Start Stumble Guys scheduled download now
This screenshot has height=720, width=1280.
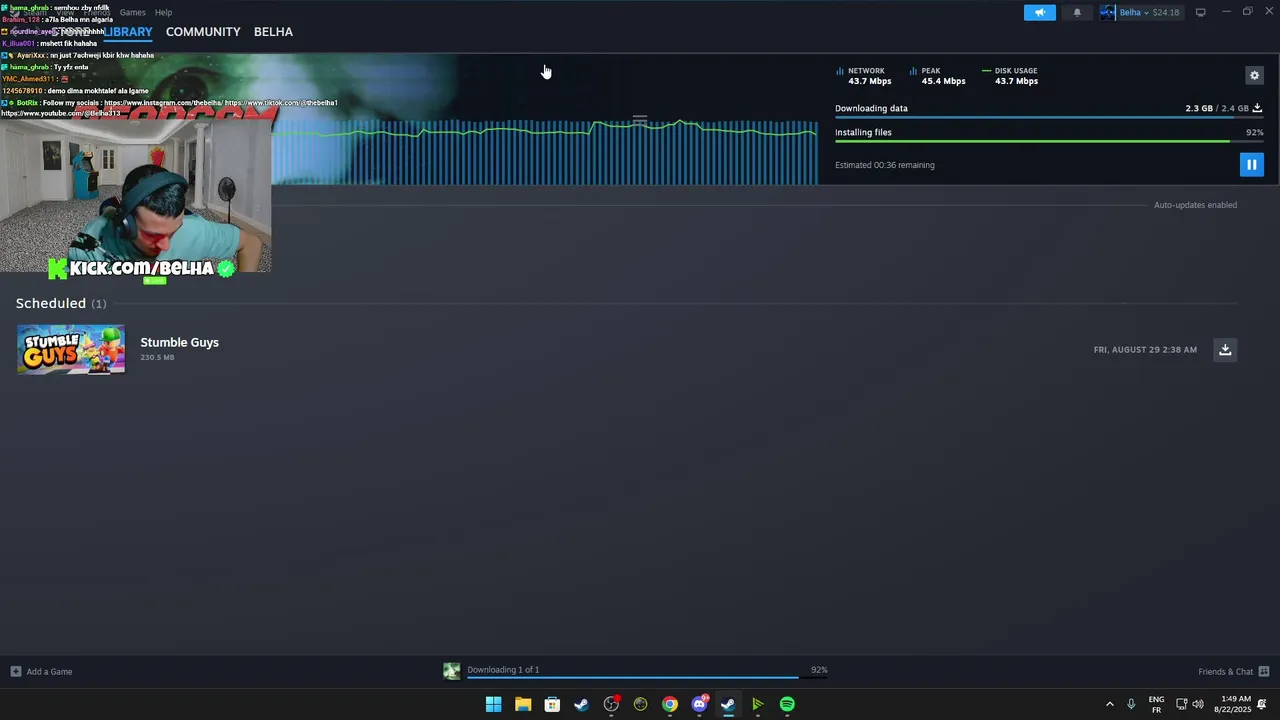(1225, 349)
